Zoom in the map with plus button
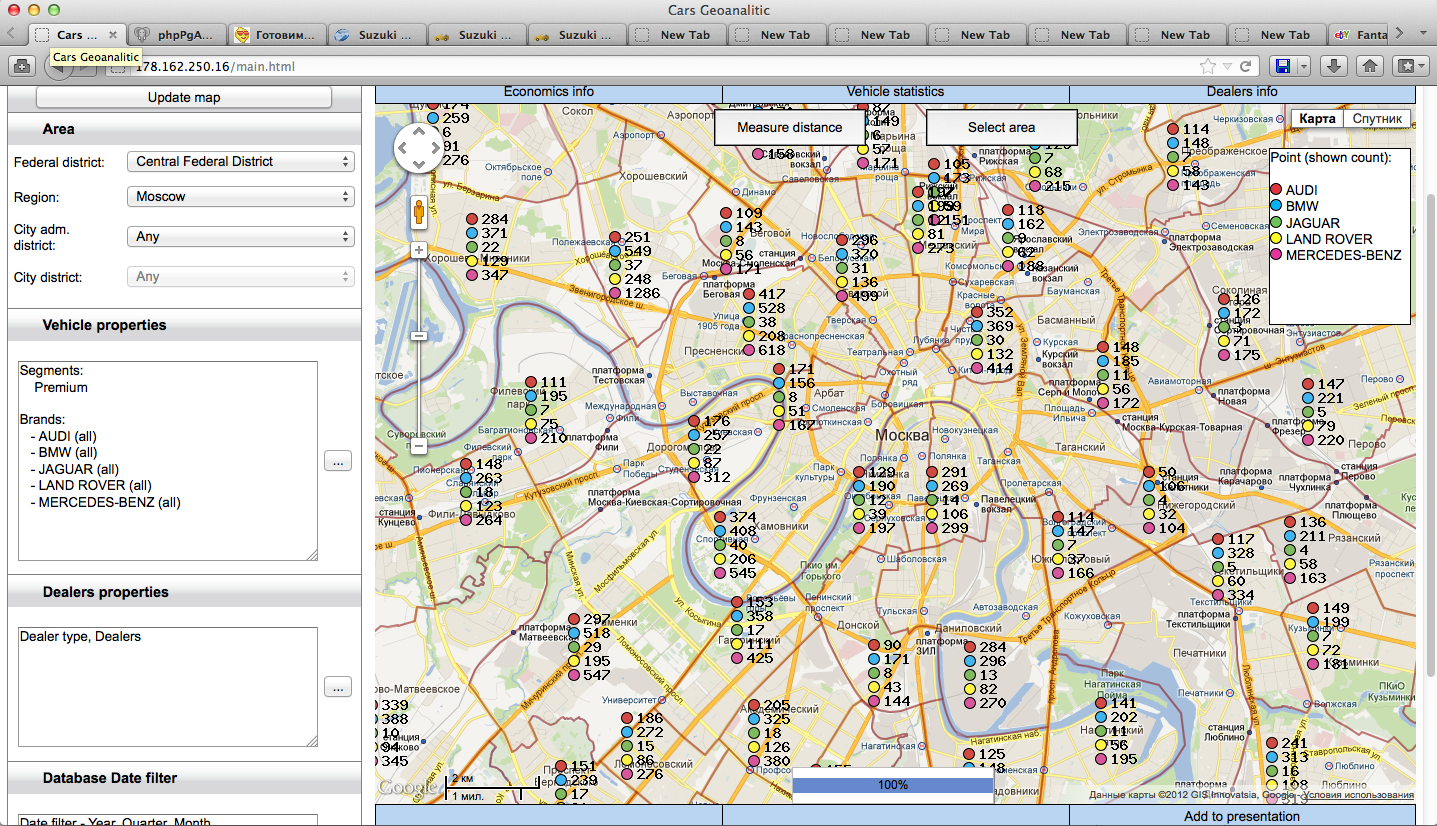This screenshot has width=1437, height=826. 419,250
